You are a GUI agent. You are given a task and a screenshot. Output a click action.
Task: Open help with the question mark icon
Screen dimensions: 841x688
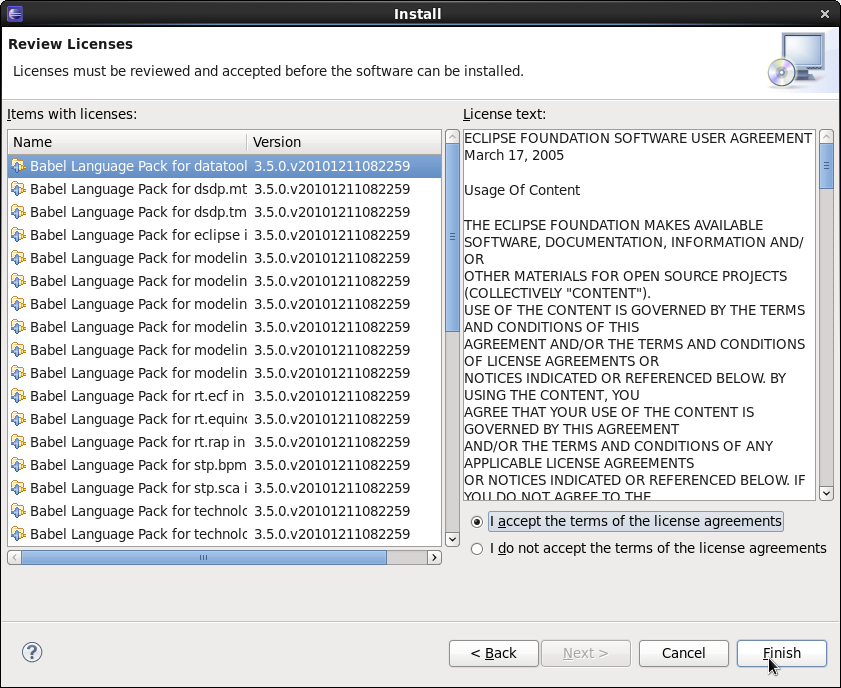click(x=32, y=652)
